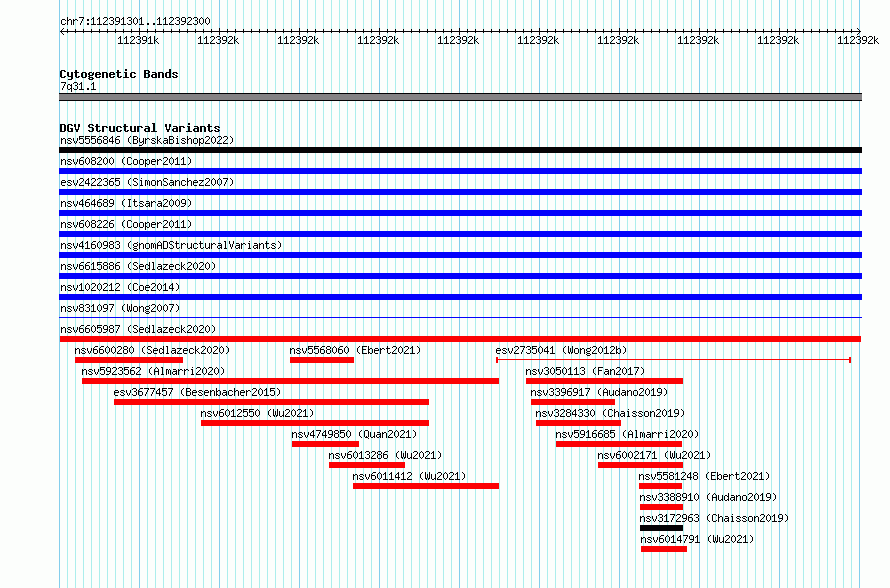Open nsv3396917 (Audano2019) variant
Screen dimensions: 890x588
pos(599,392)
